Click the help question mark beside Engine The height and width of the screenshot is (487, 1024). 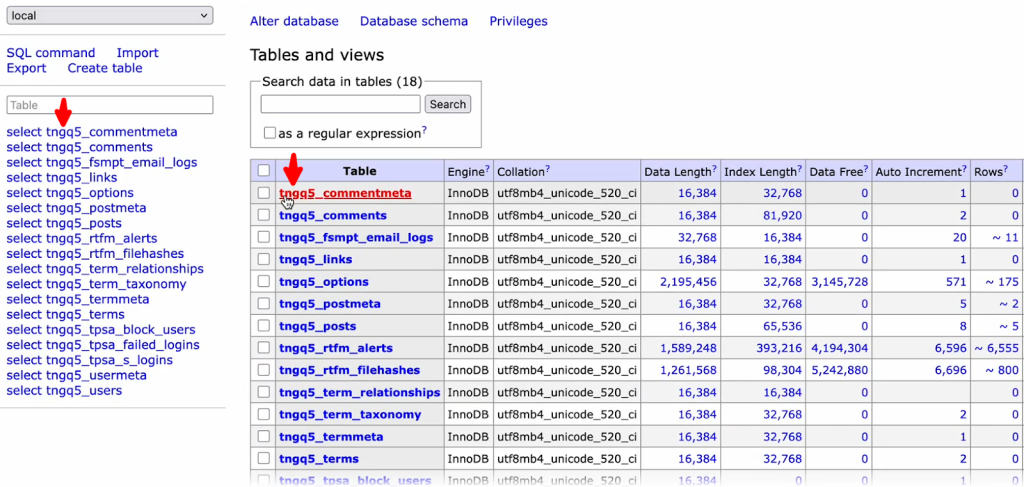[x=487, y=167]
